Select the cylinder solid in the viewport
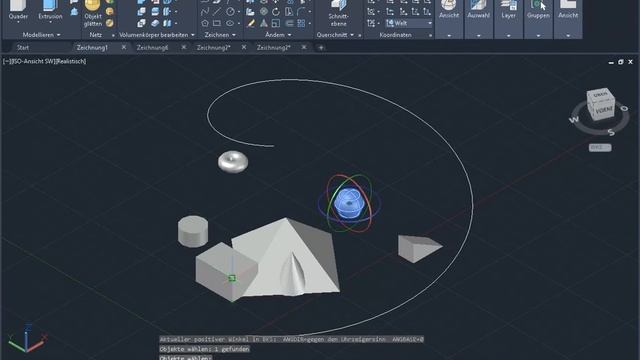This screenshot has width=640, height=360. tap(193, 231)
